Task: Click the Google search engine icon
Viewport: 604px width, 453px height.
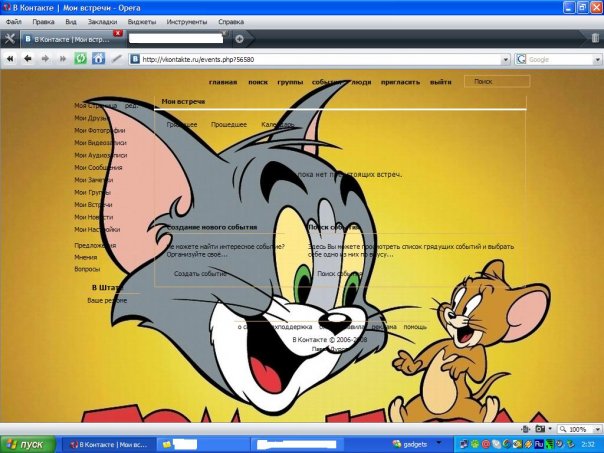Action: (521, 59)
